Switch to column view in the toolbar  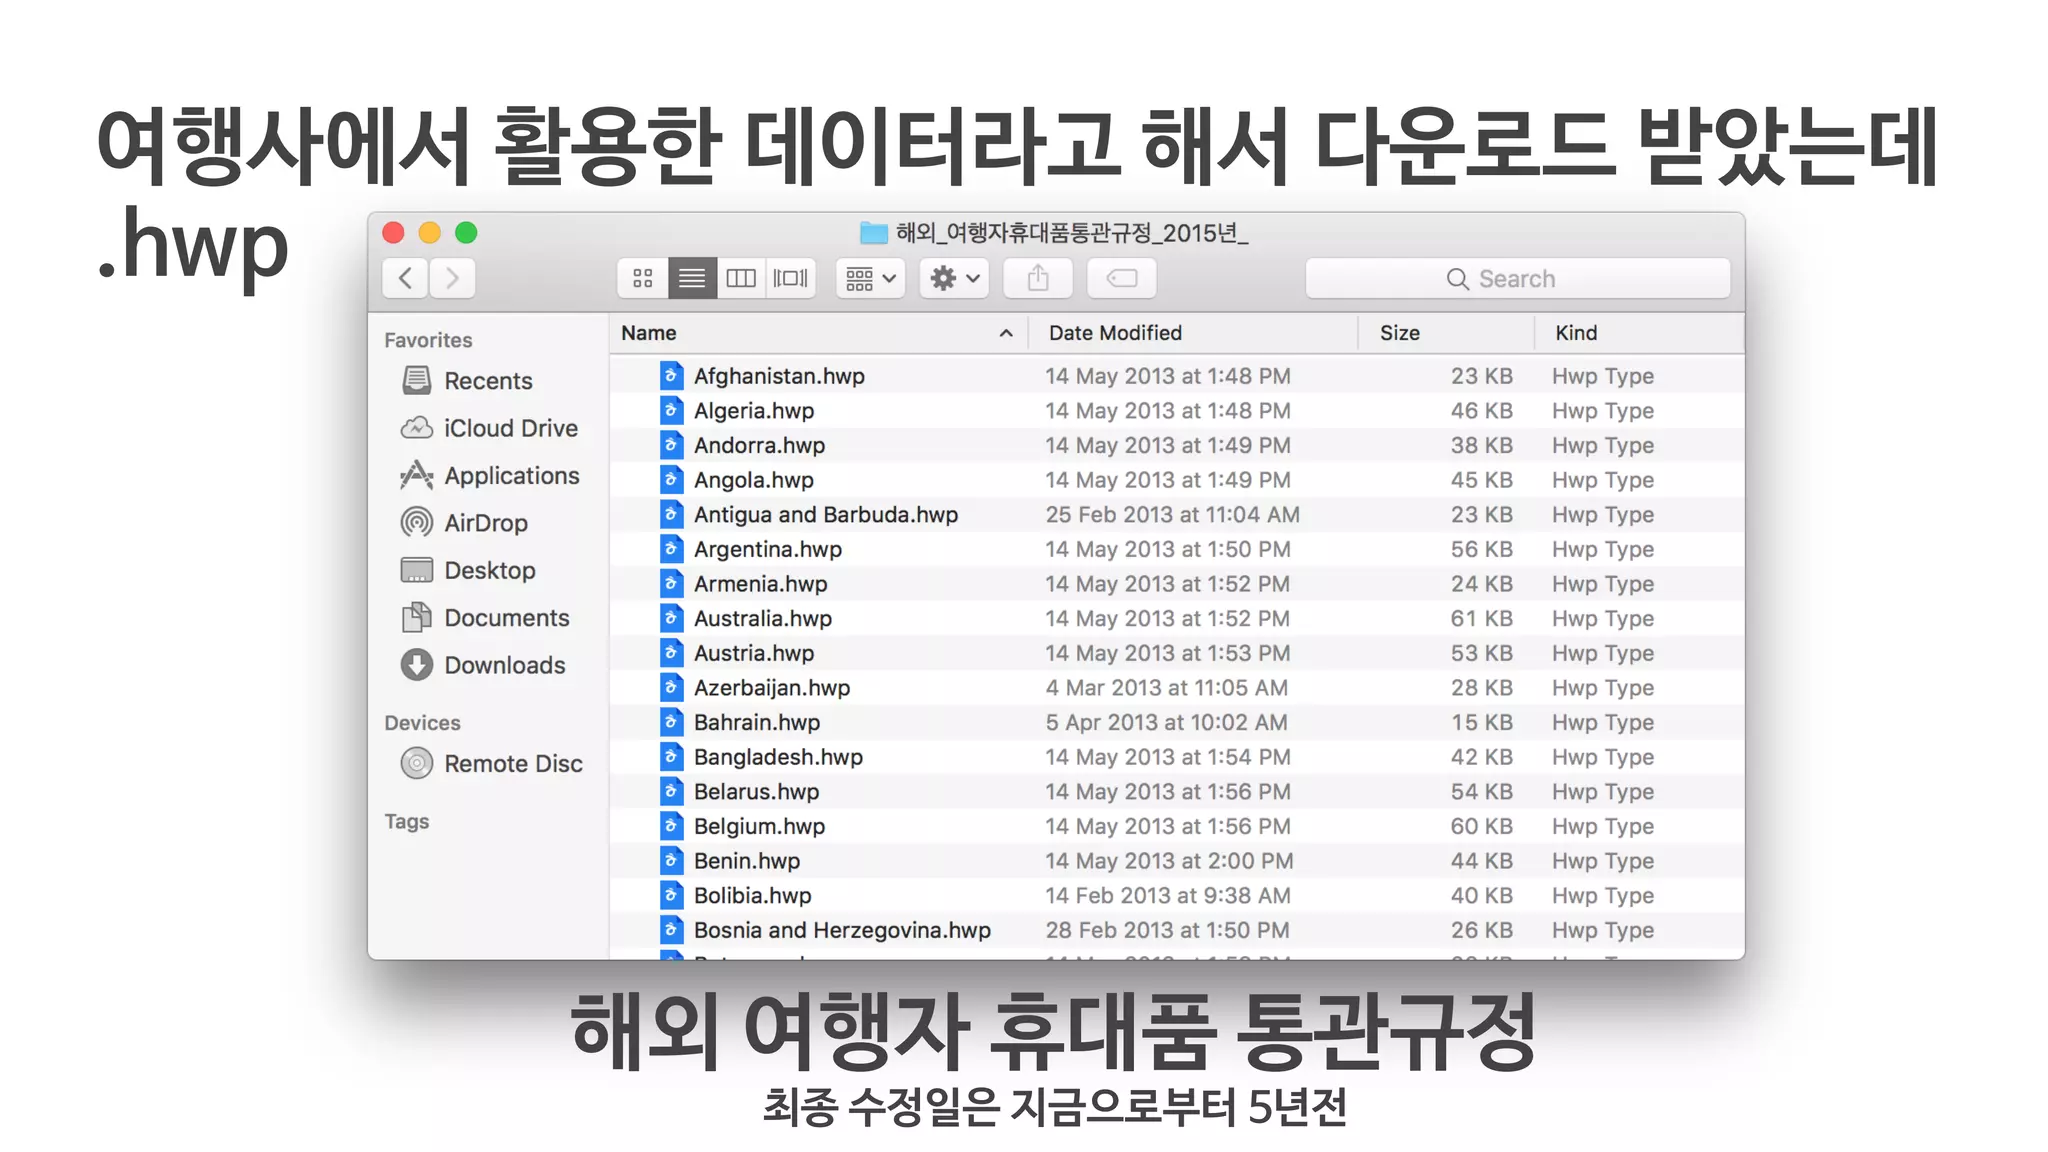pyautogui.click(x=740, y=278)
